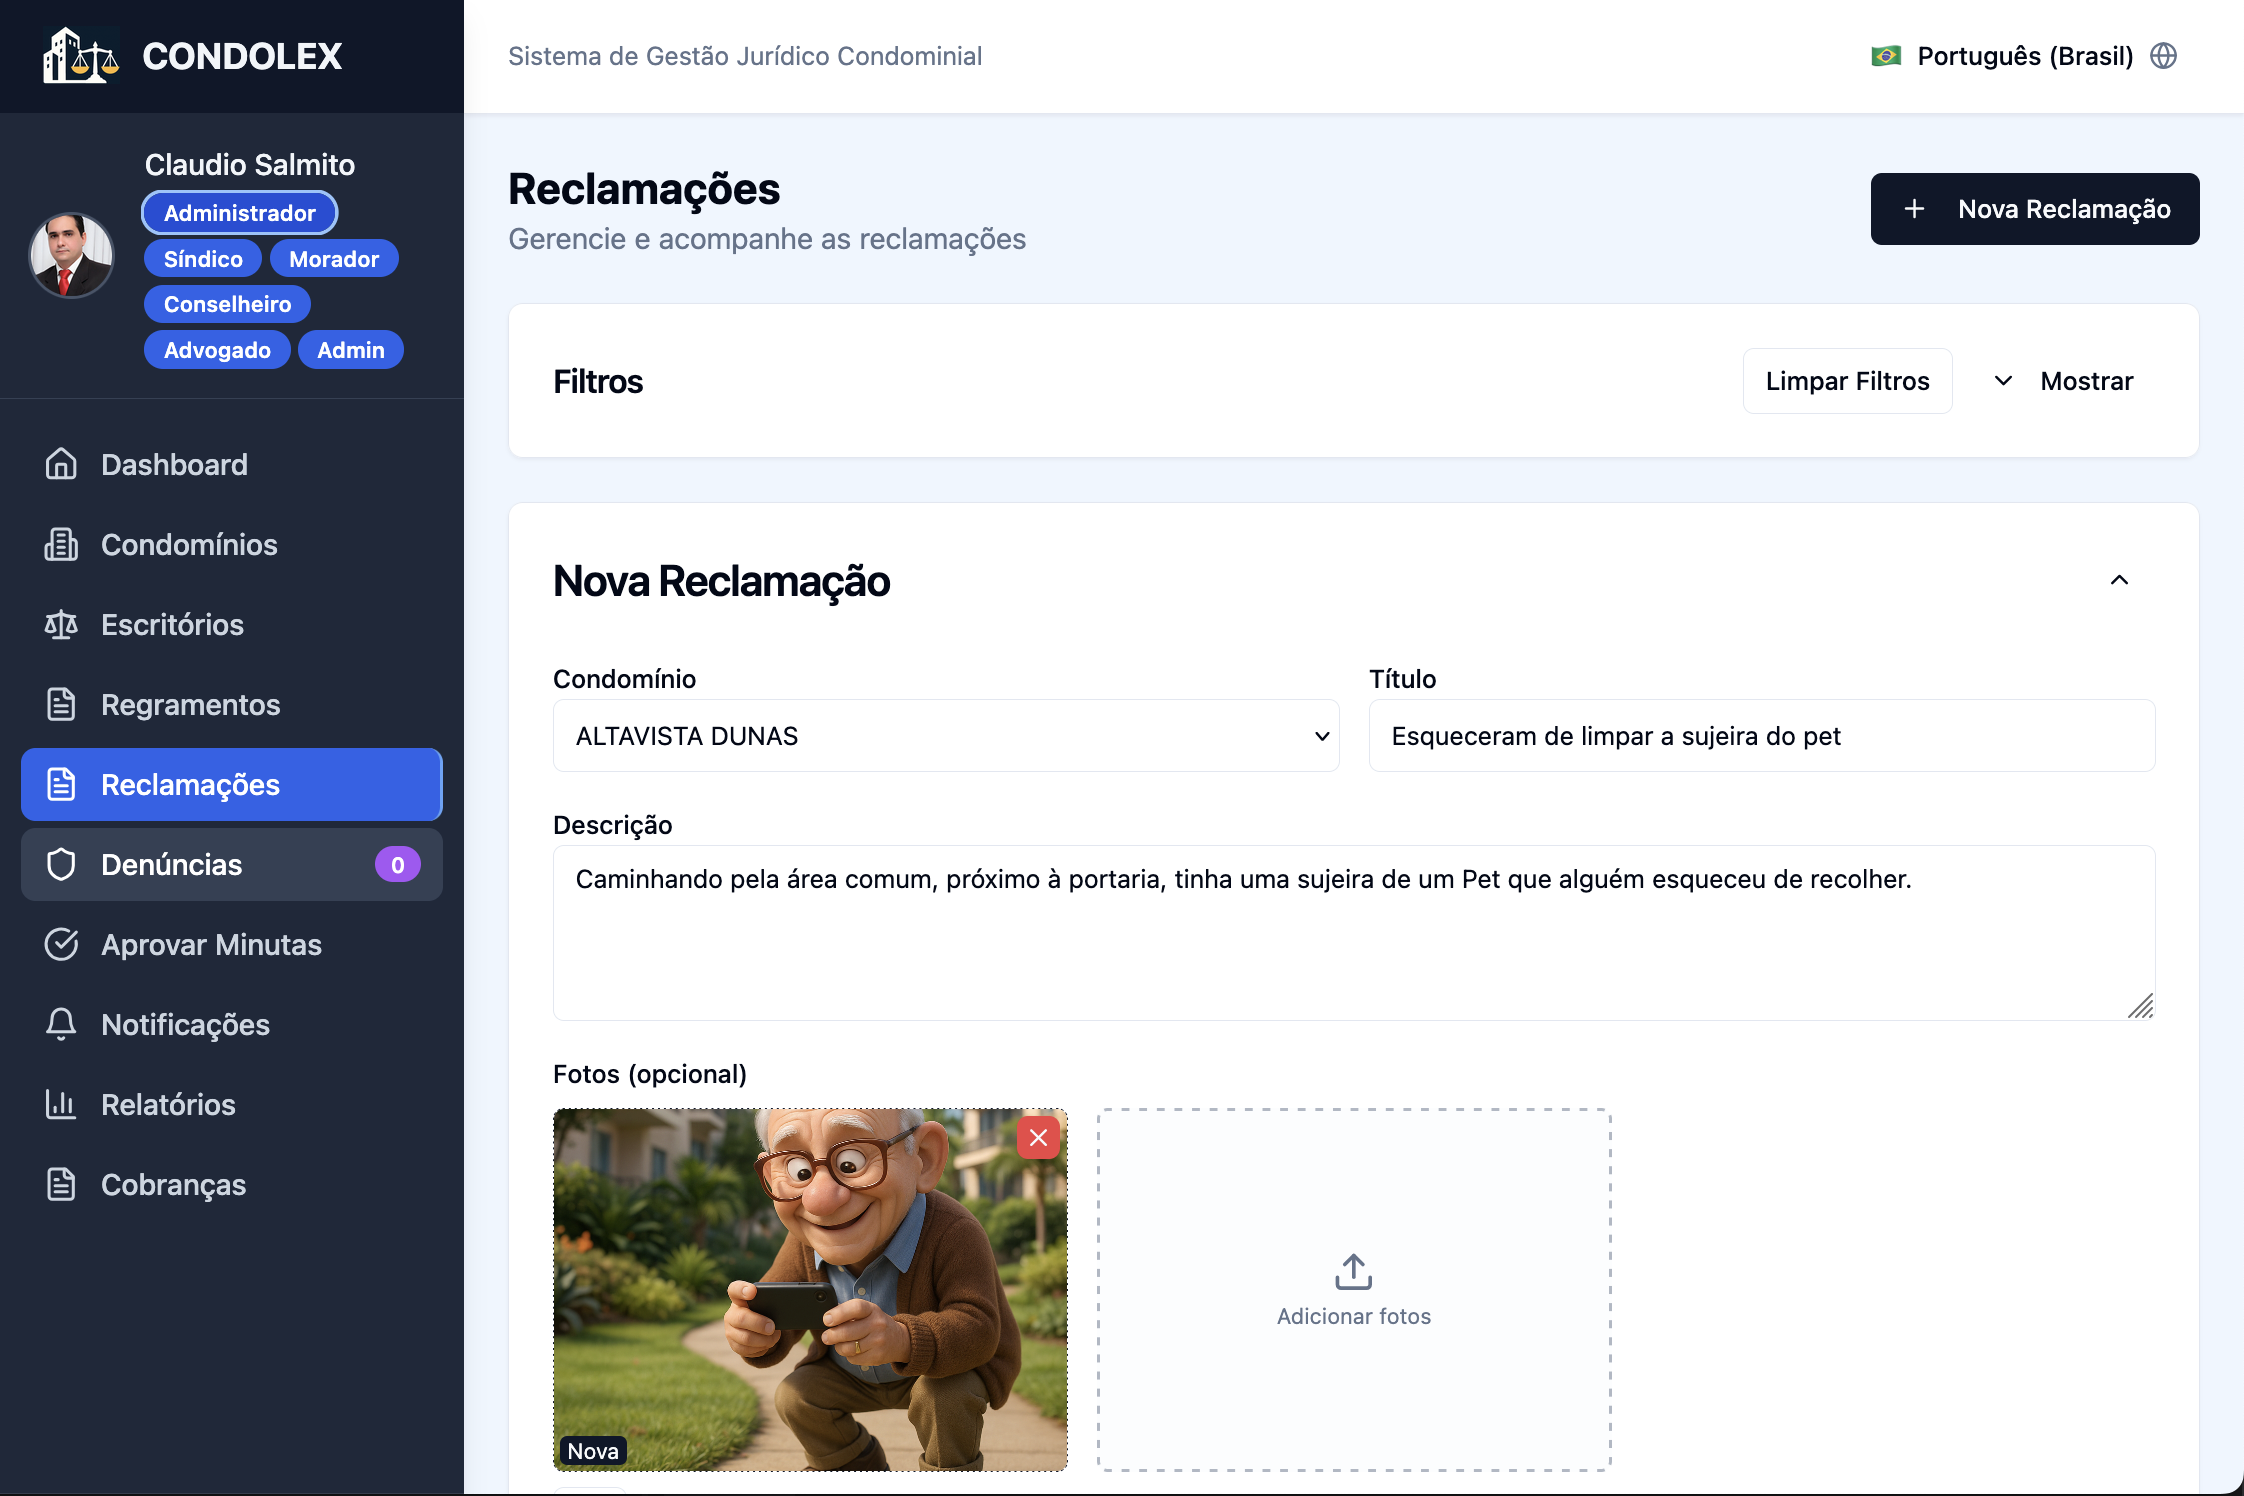Click the Nova Reclamação button

(2034, 209)
